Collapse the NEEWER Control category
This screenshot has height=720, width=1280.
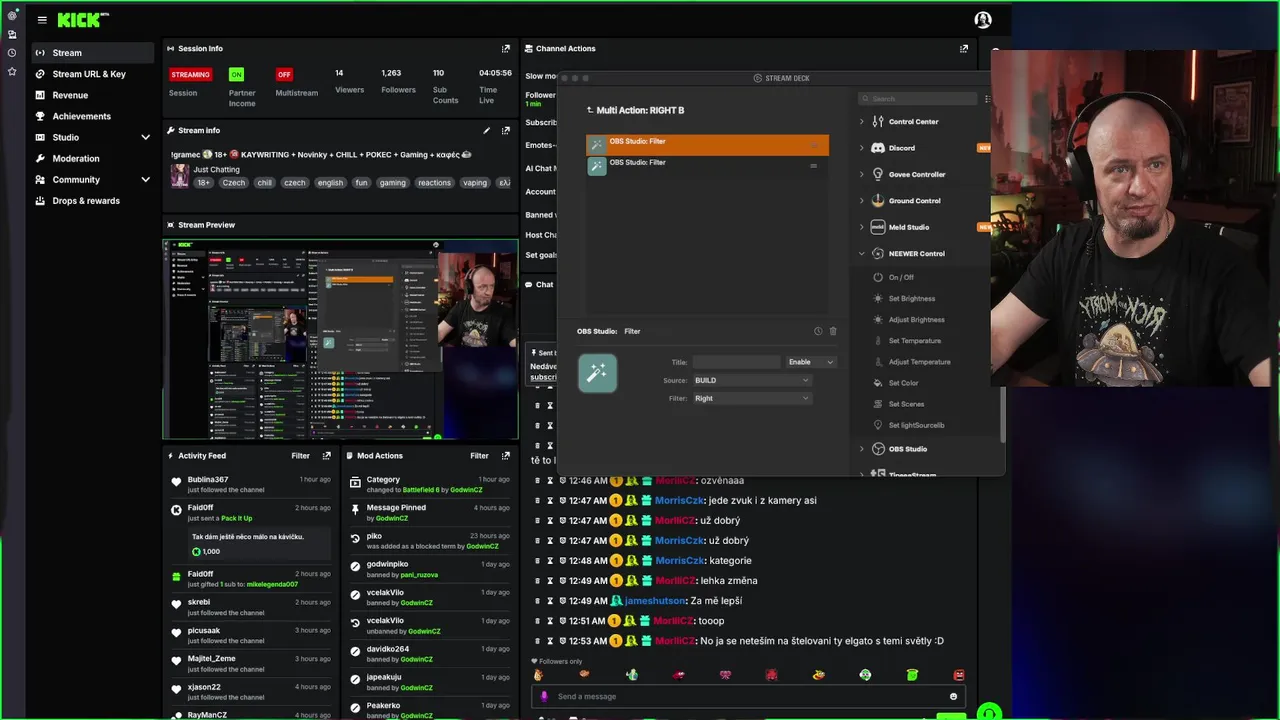pos(862,253)
